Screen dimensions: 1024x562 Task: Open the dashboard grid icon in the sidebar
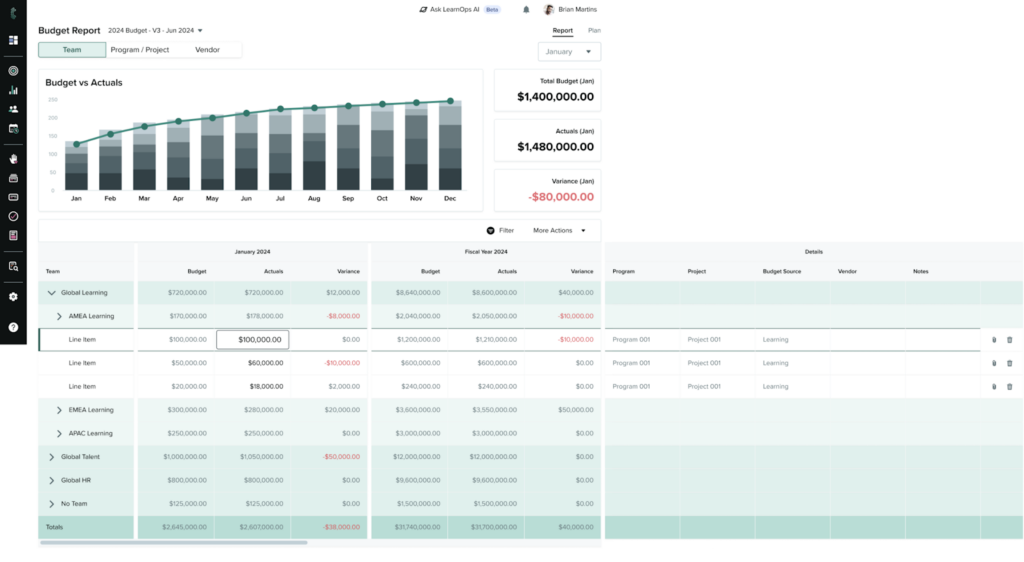(13, 41)
